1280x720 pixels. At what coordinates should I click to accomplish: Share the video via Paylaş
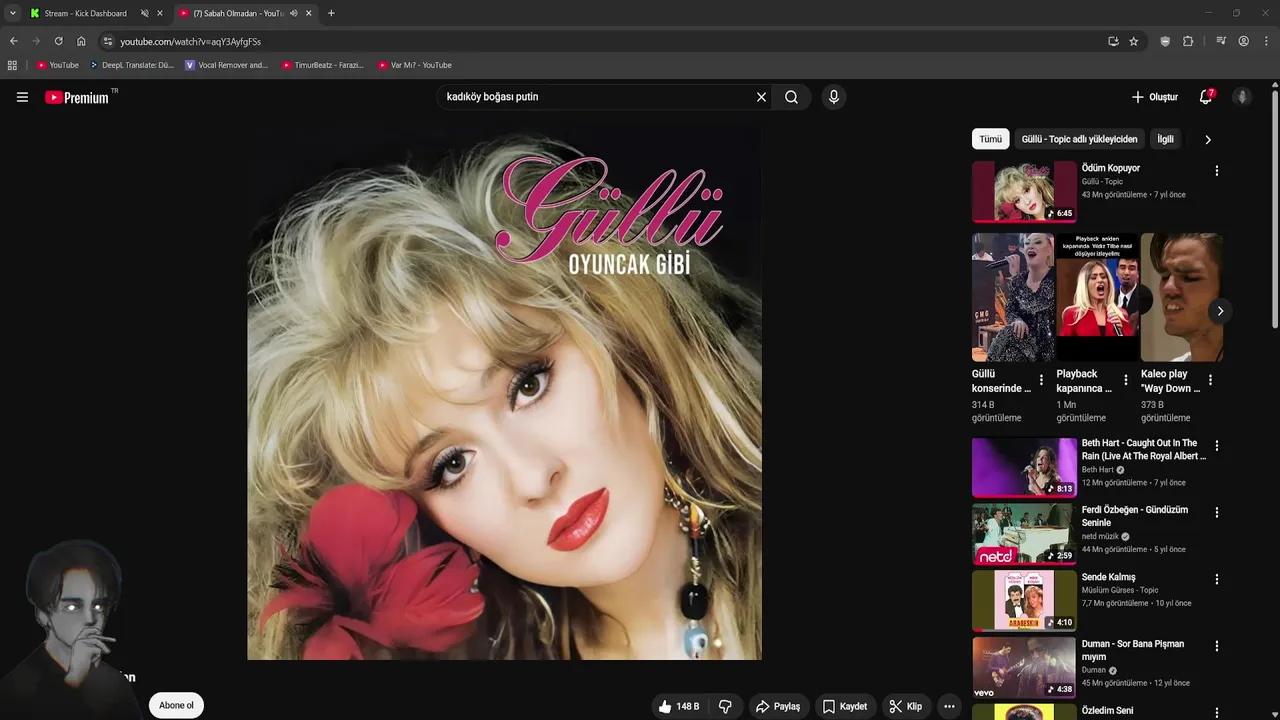pos(778,706)
